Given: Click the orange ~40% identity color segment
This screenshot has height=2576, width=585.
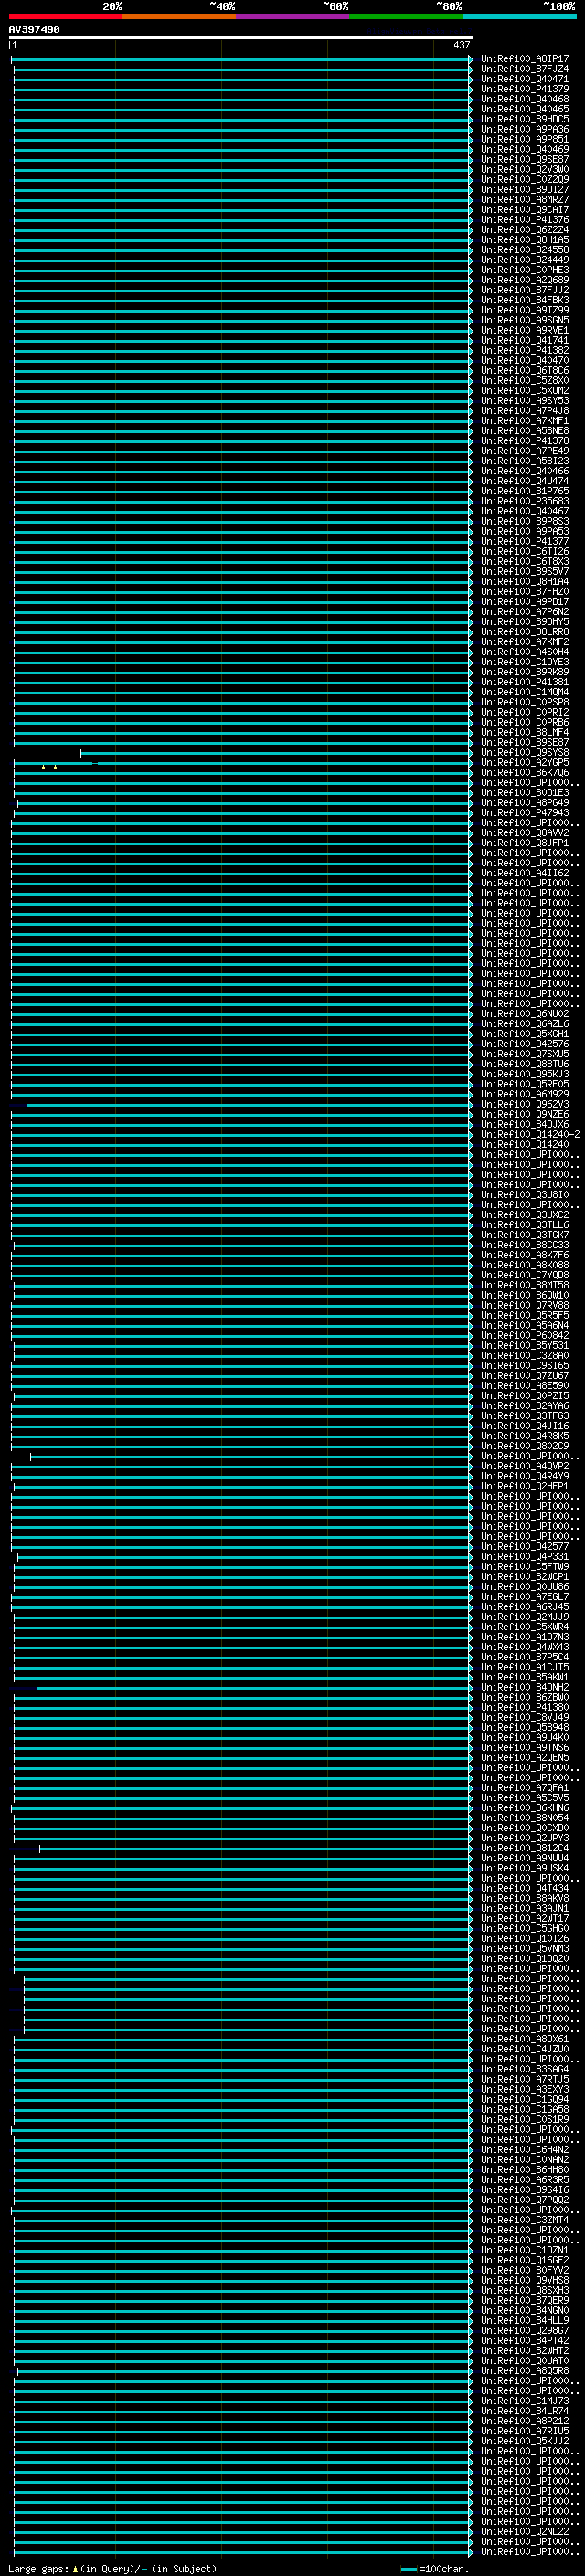Looking at the screenshot, I should click(179, 16).
